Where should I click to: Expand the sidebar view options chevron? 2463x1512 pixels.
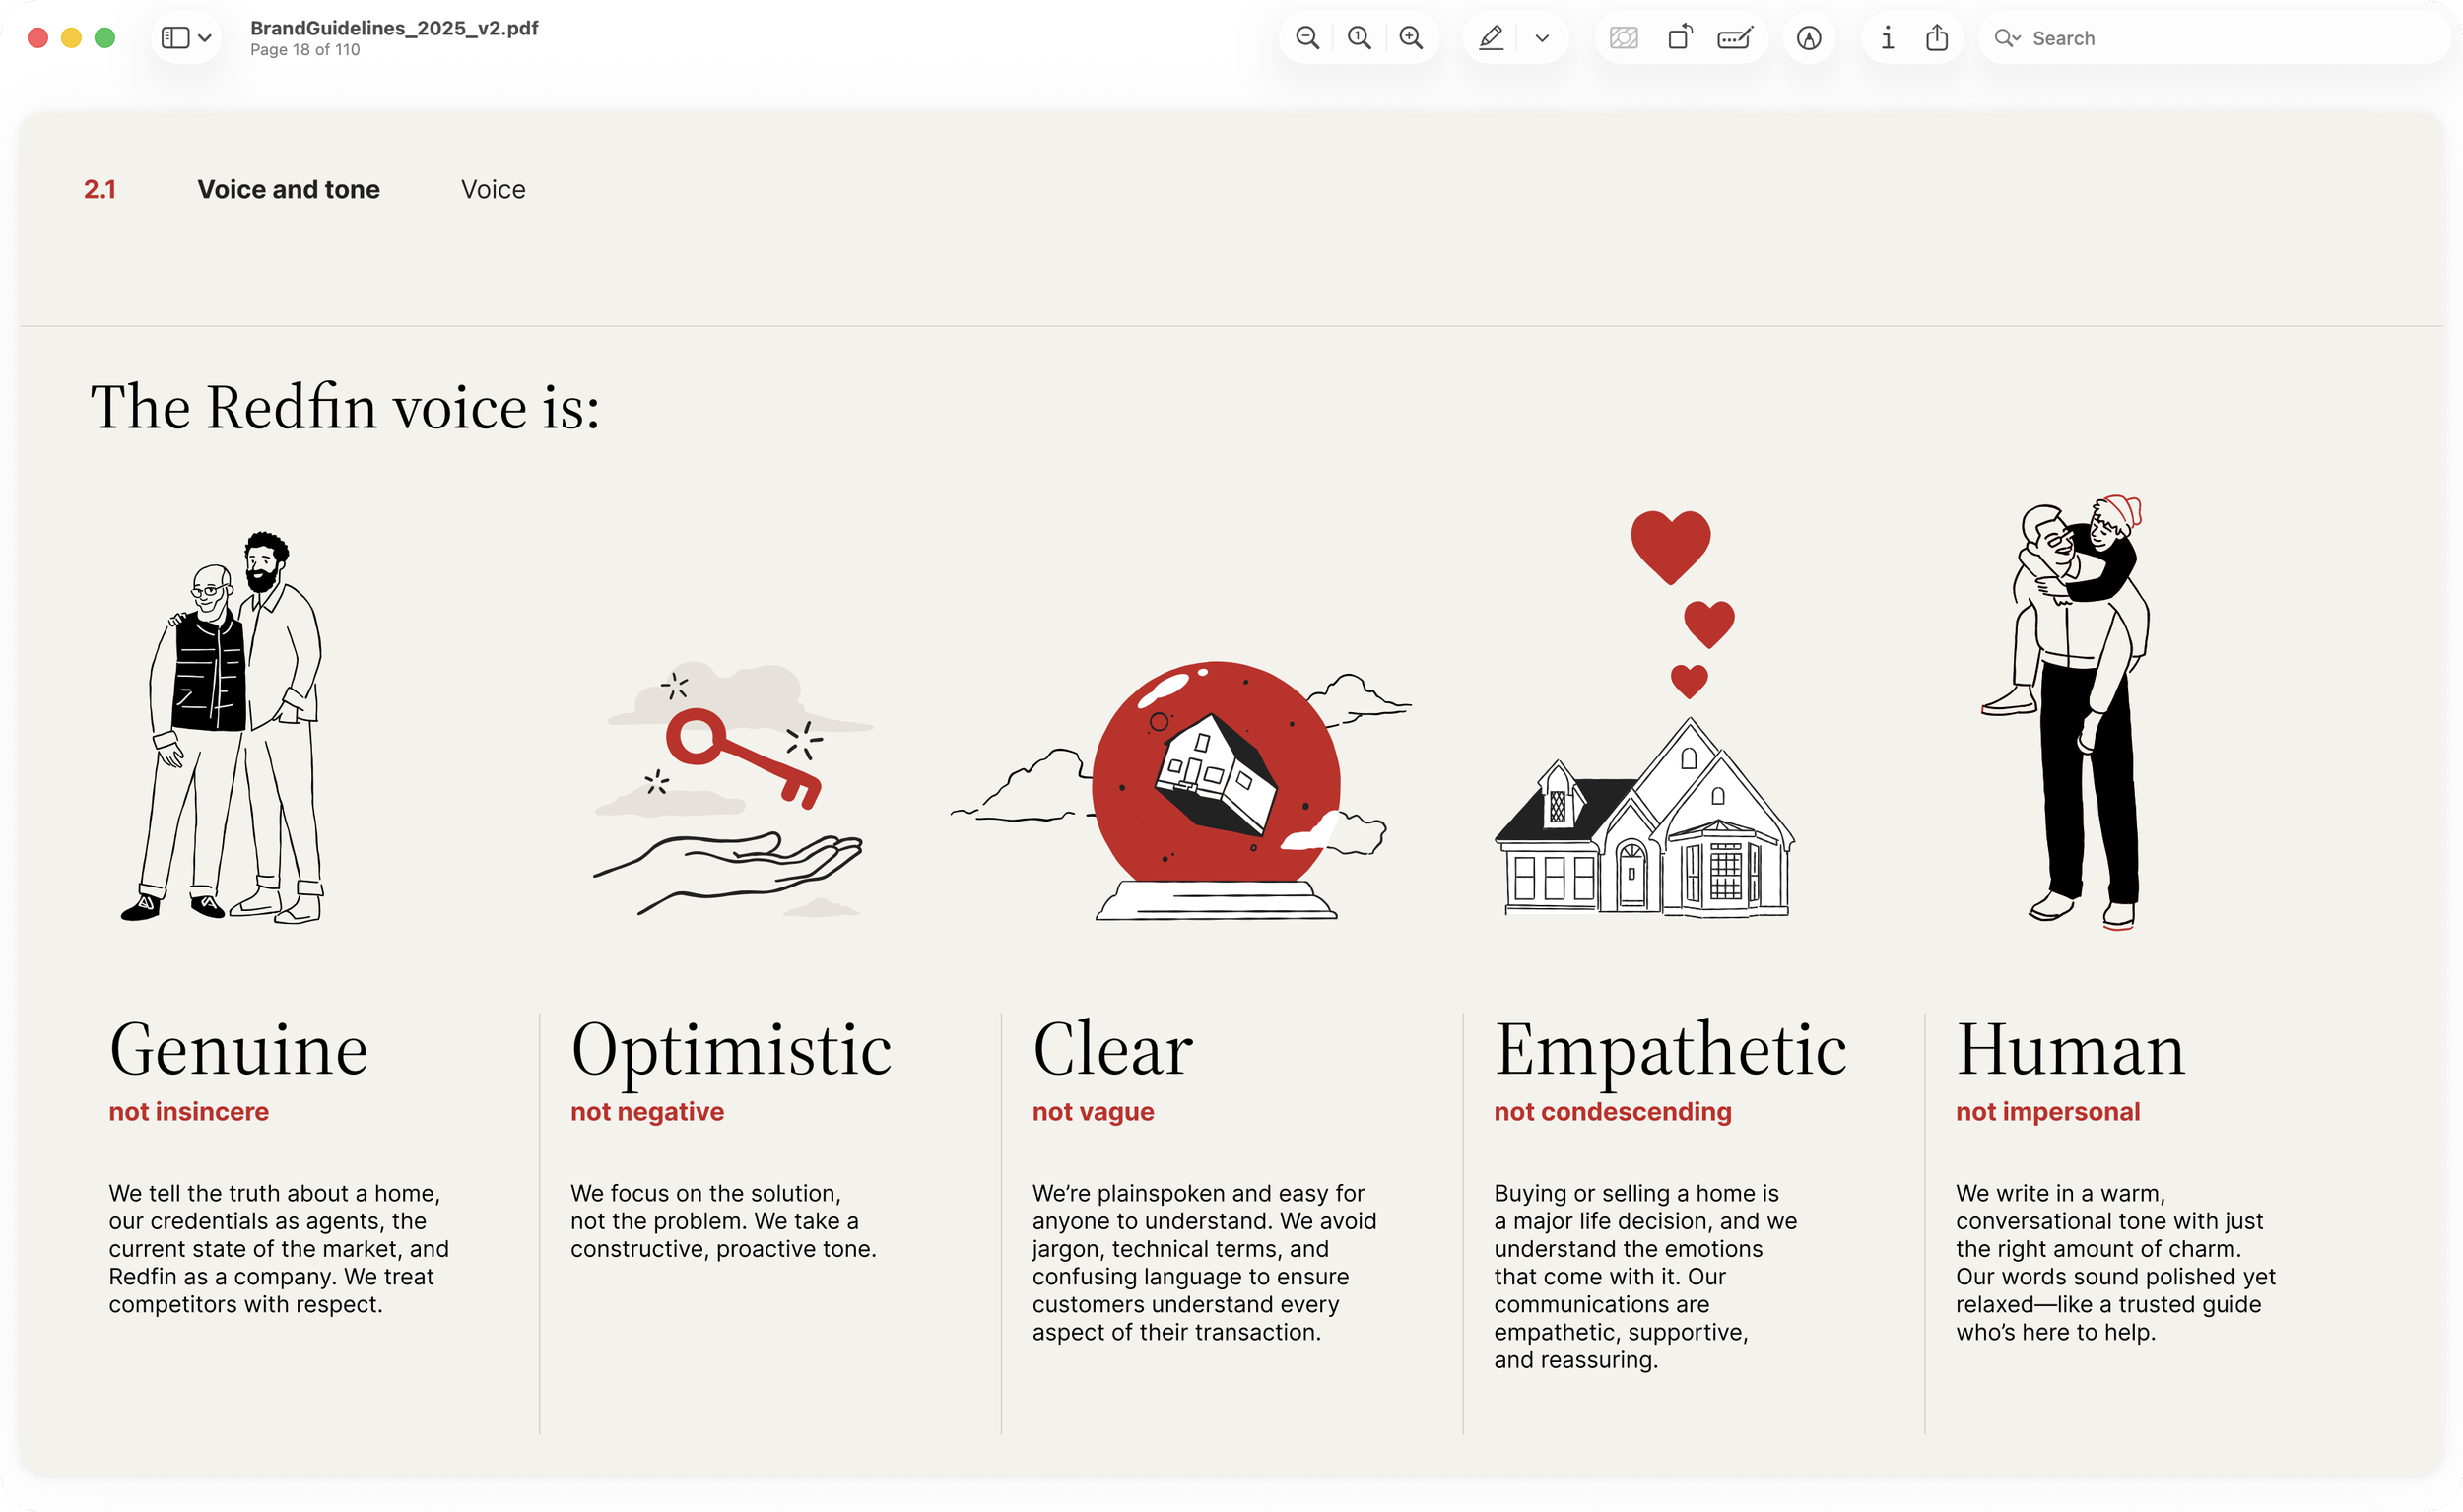pyautogui.click(x=205, y=38)
